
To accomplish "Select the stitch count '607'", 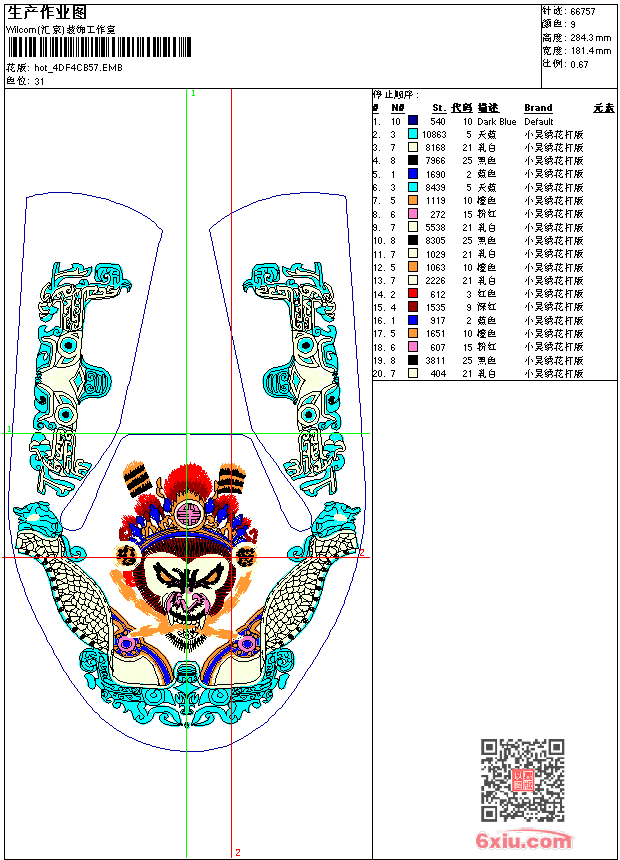I will 437,348.
